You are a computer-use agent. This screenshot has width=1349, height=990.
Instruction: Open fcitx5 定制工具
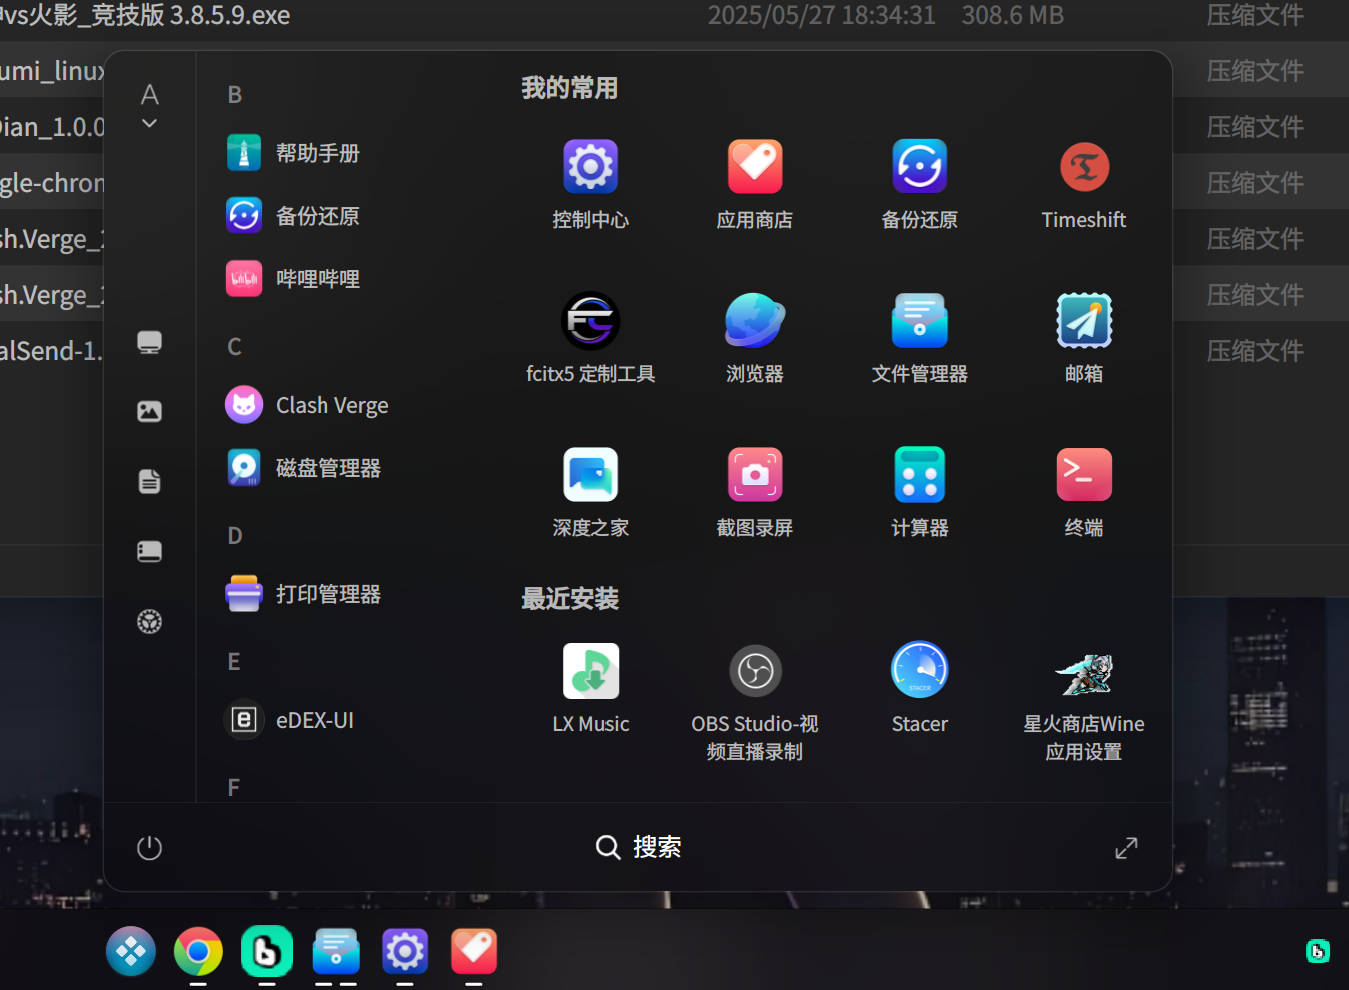[590, 339]
